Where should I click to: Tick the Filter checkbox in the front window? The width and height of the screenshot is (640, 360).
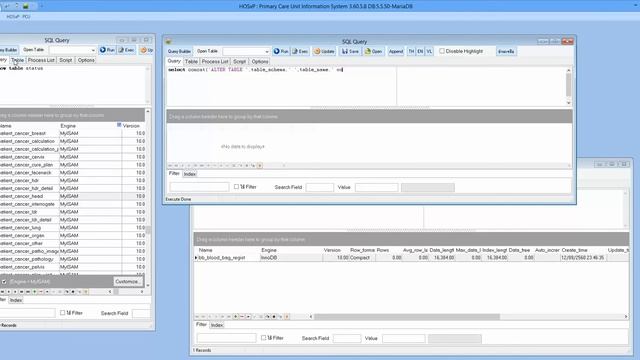coord(236,187)
